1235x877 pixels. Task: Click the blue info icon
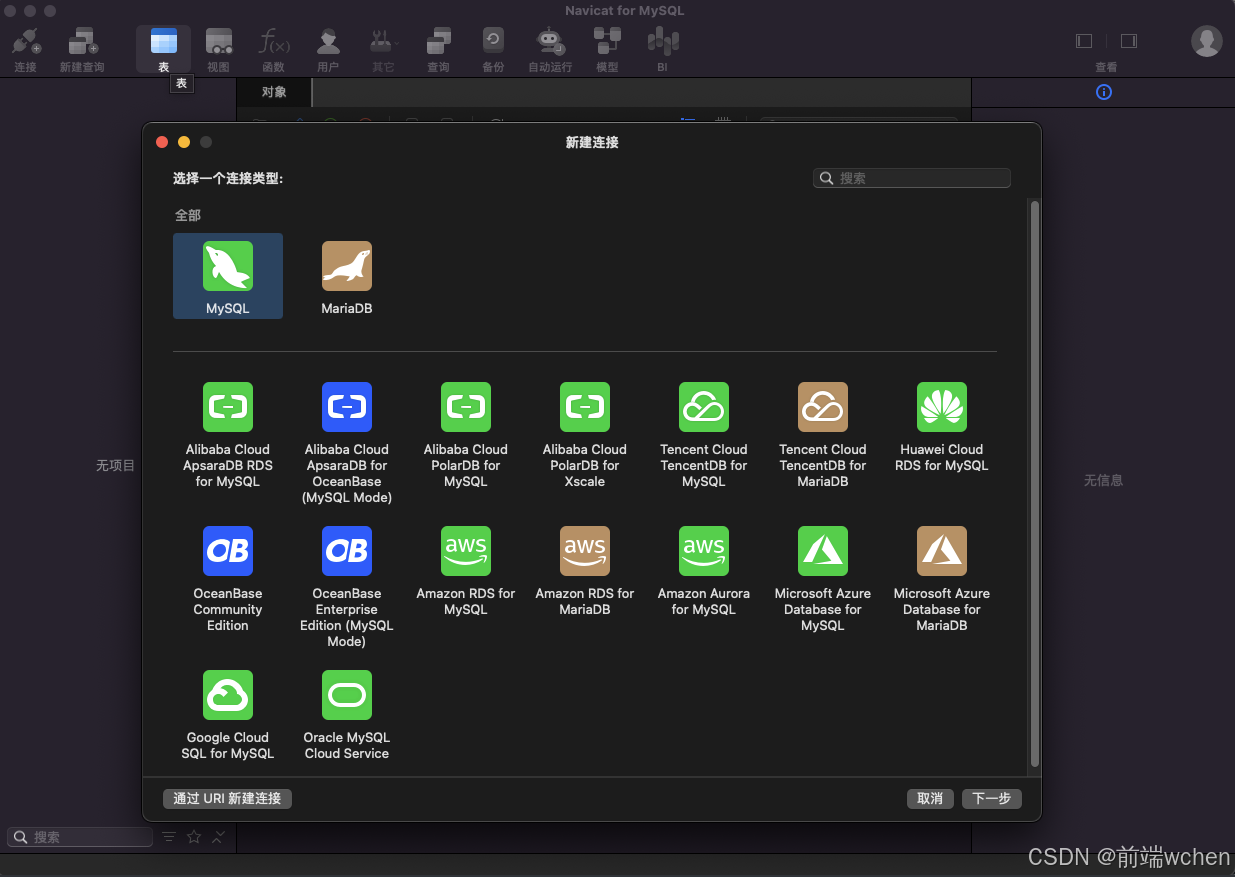pyautogui.click(x=1104, y=92)
